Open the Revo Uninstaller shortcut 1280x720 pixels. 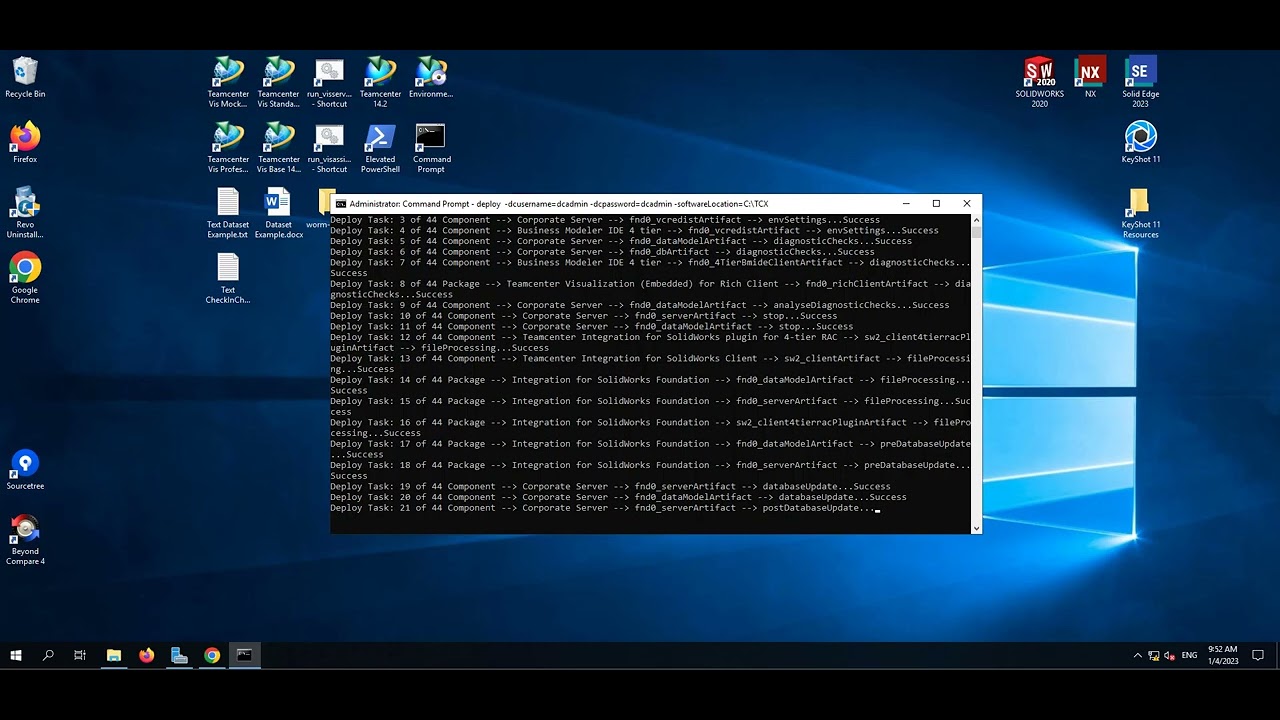click(x=25, y=213)
